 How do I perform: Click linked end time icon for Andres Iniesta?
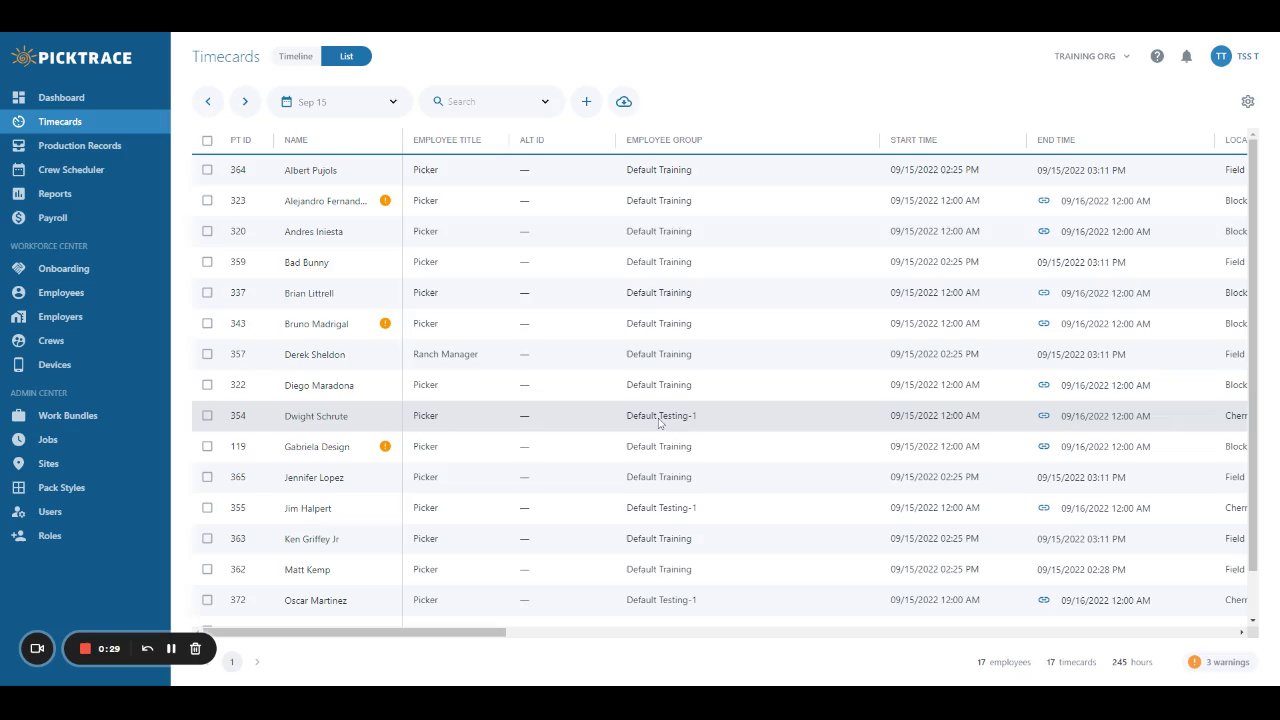pyautogui.click(x=1043, y=231)
